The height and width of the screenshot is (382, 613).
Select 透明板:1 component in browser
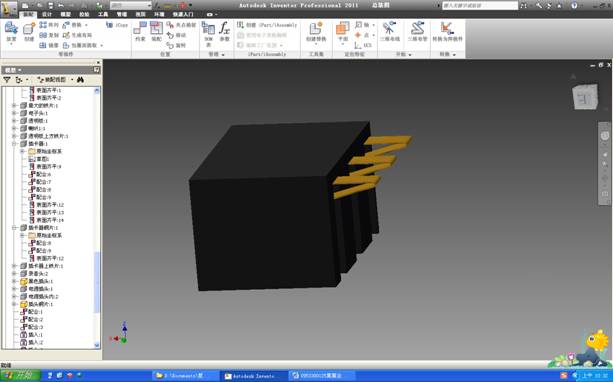(x=34, y=121)
